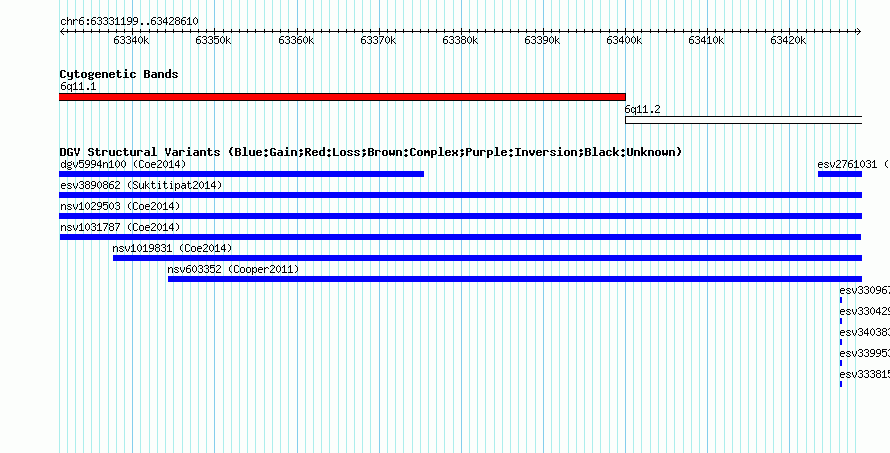Open the nsv1029503 (Coe2014) label
Screen dimensions: 890x453
[120, 206]
